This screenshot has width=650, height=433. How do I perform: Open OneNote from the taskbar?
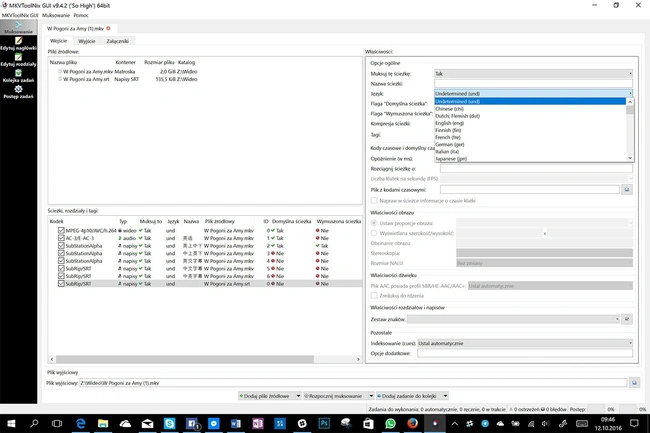click(257, 423)
